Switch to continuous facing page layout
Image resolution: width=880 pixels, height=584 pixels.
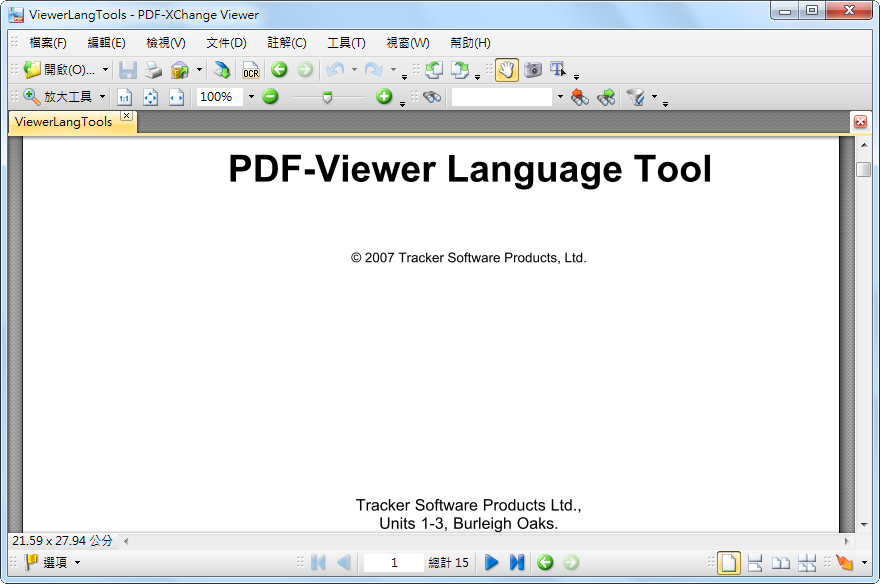click(x=806, y=562)
